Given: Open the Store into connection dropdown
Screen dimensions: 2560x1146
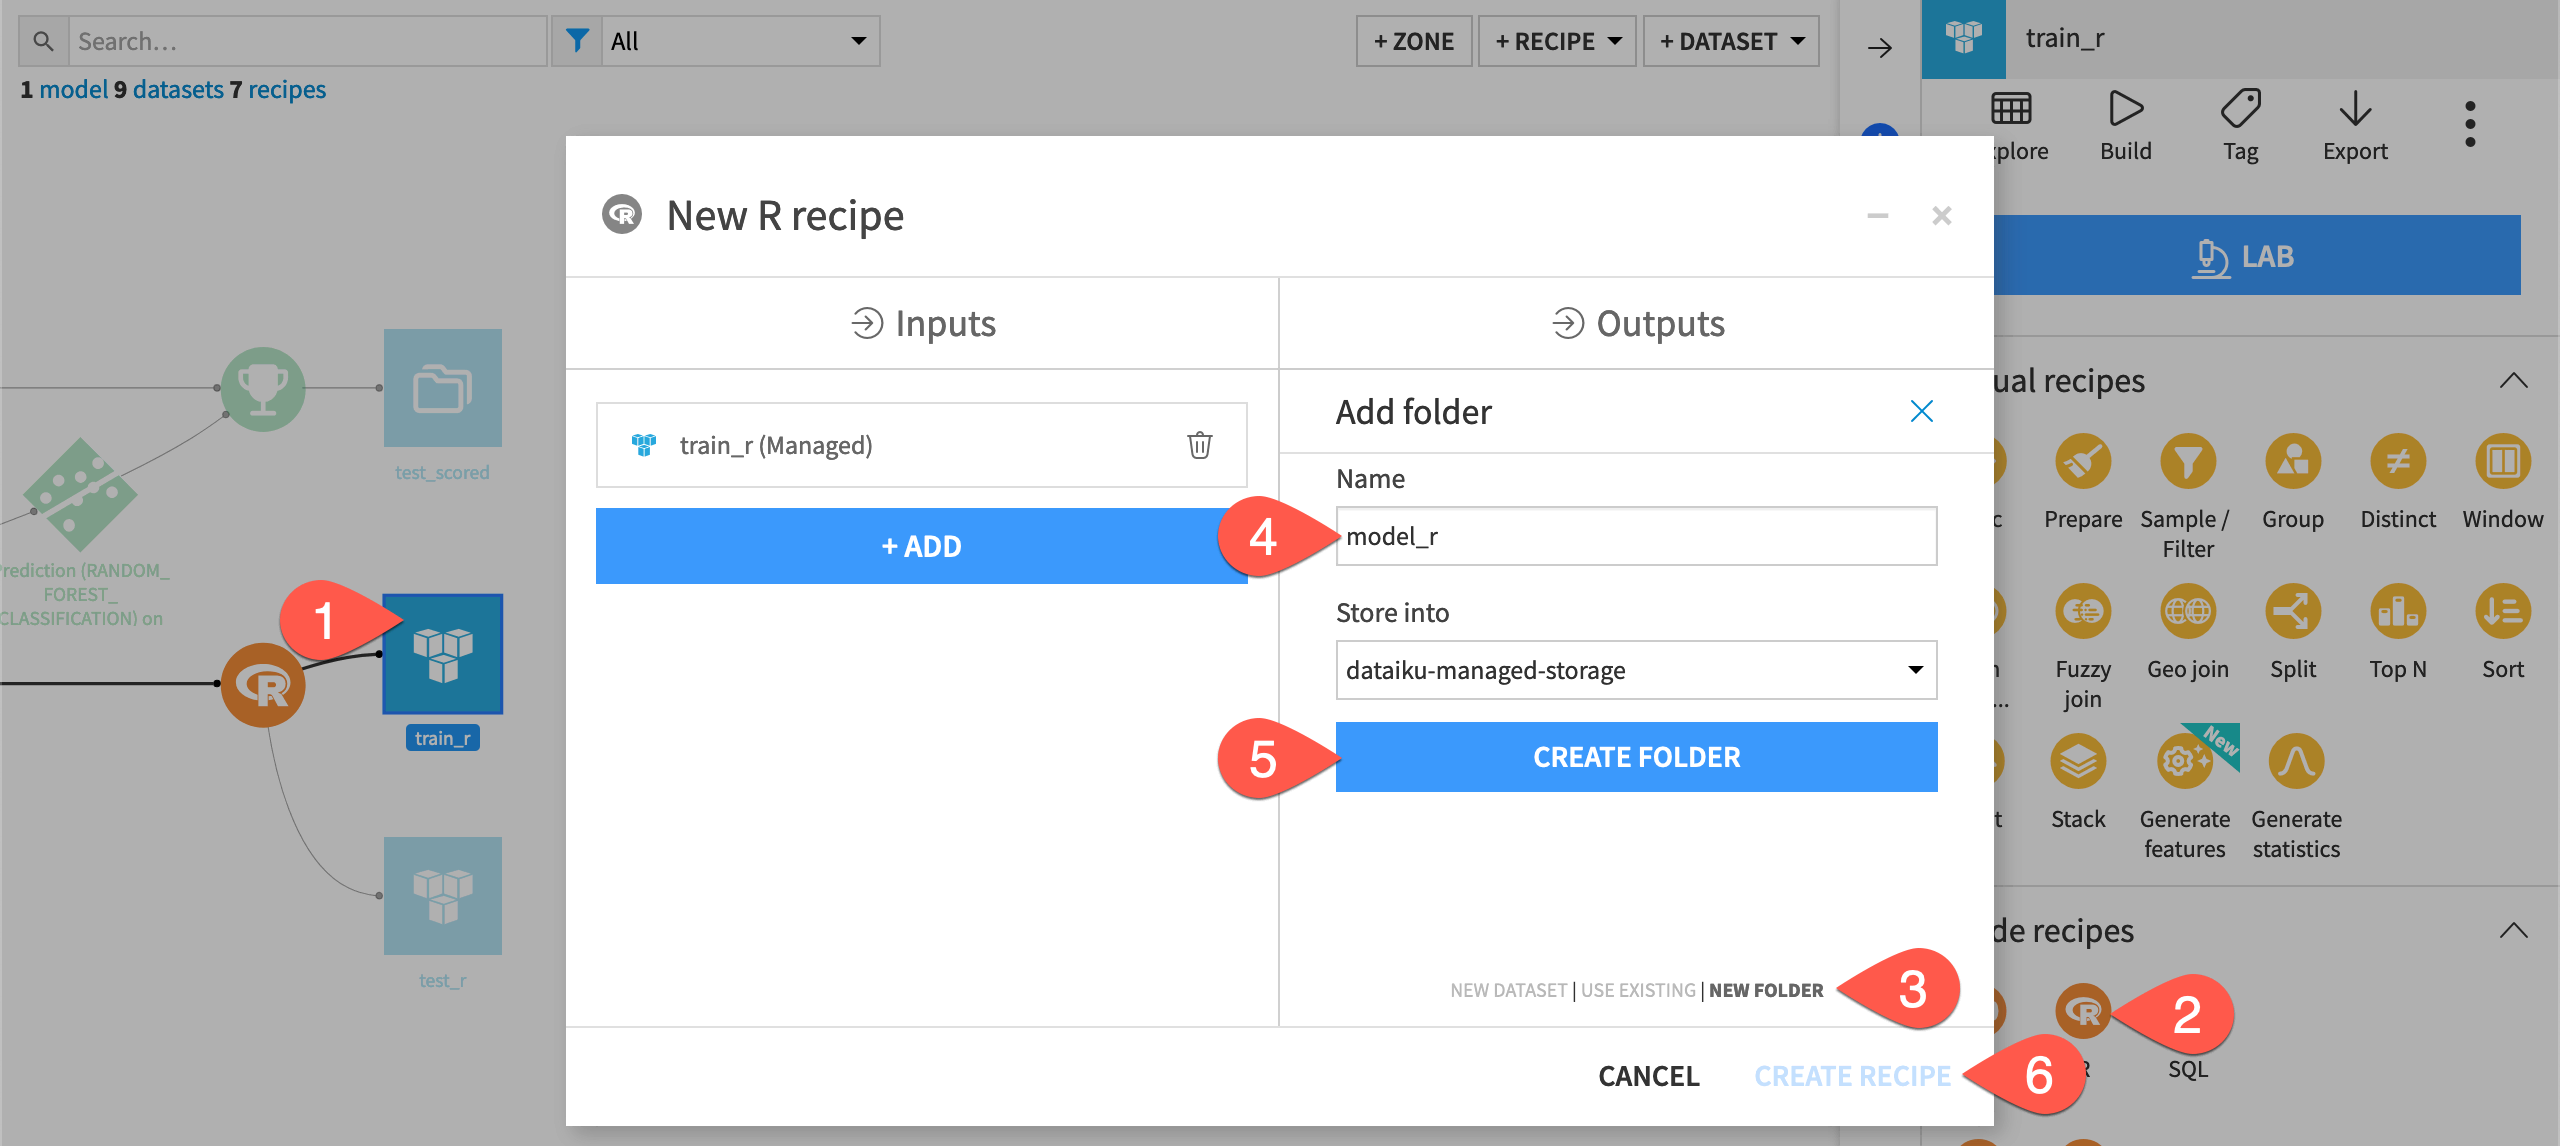Looking at the screenshot, I should pos(1636,670).
